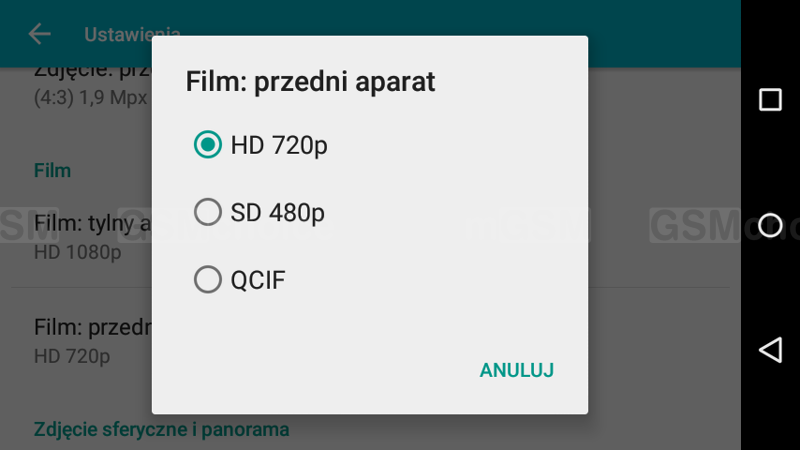
Task: Click the 'Film: przedni aparat' dialog title
Action: pos(310,82)
